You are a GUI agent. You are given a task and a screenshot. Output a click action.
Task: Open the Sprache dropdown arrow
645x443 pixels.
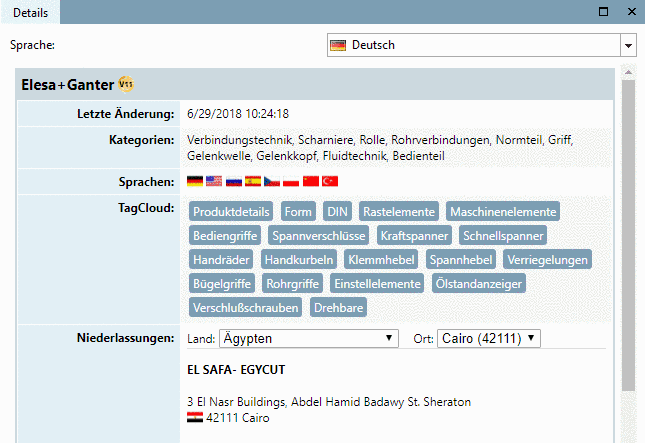[628, 45]
